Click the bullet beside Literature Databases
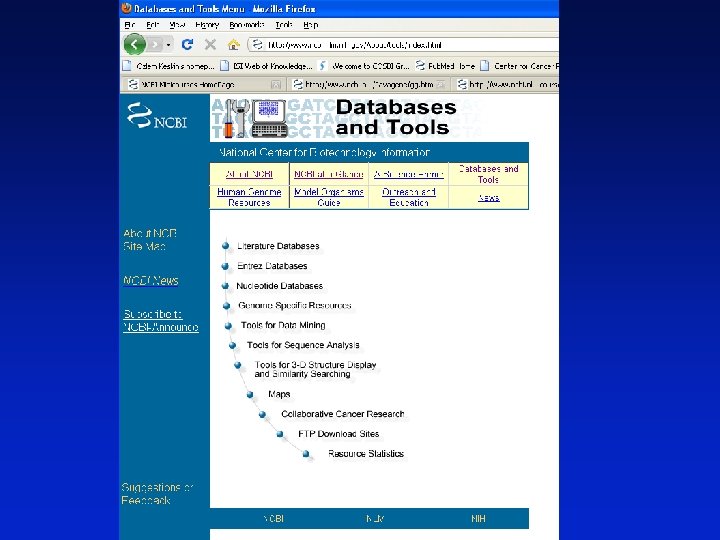This screenshot has height=540, width=720. coord(225,246)
